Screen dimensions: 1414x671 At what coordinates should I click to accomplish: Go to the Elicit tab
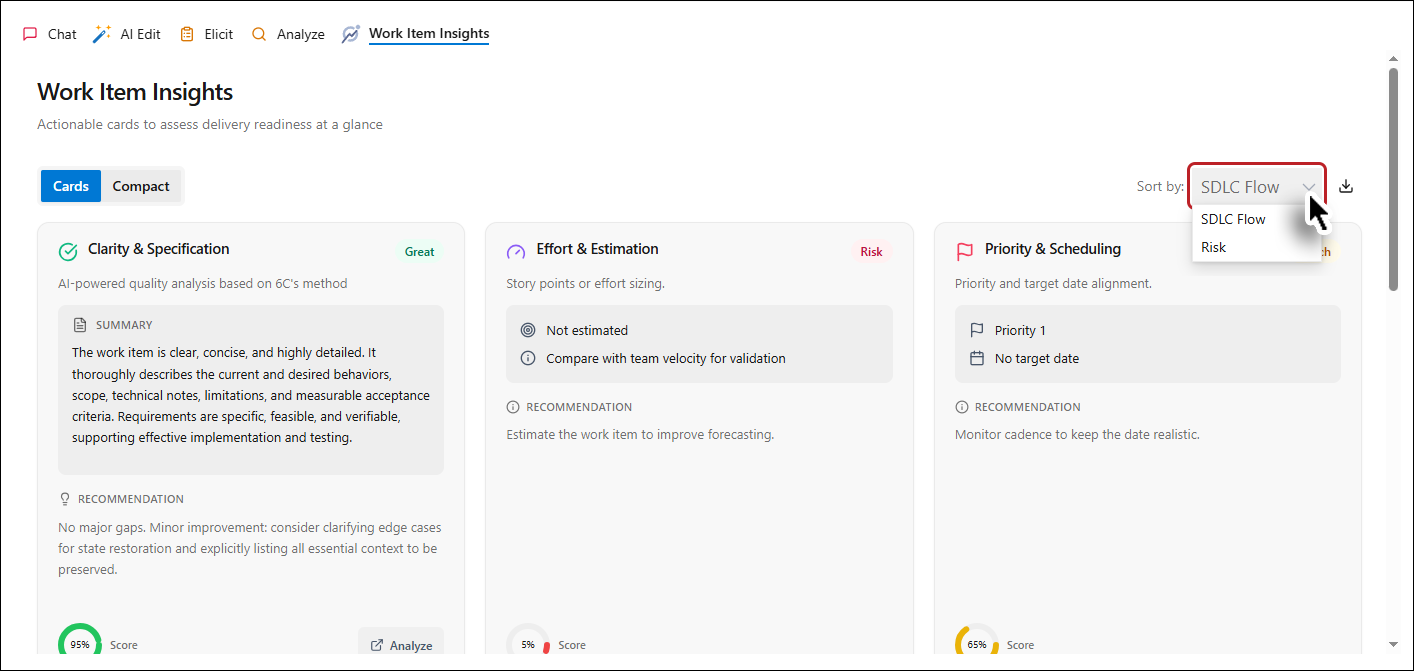[x=206, y=34]
